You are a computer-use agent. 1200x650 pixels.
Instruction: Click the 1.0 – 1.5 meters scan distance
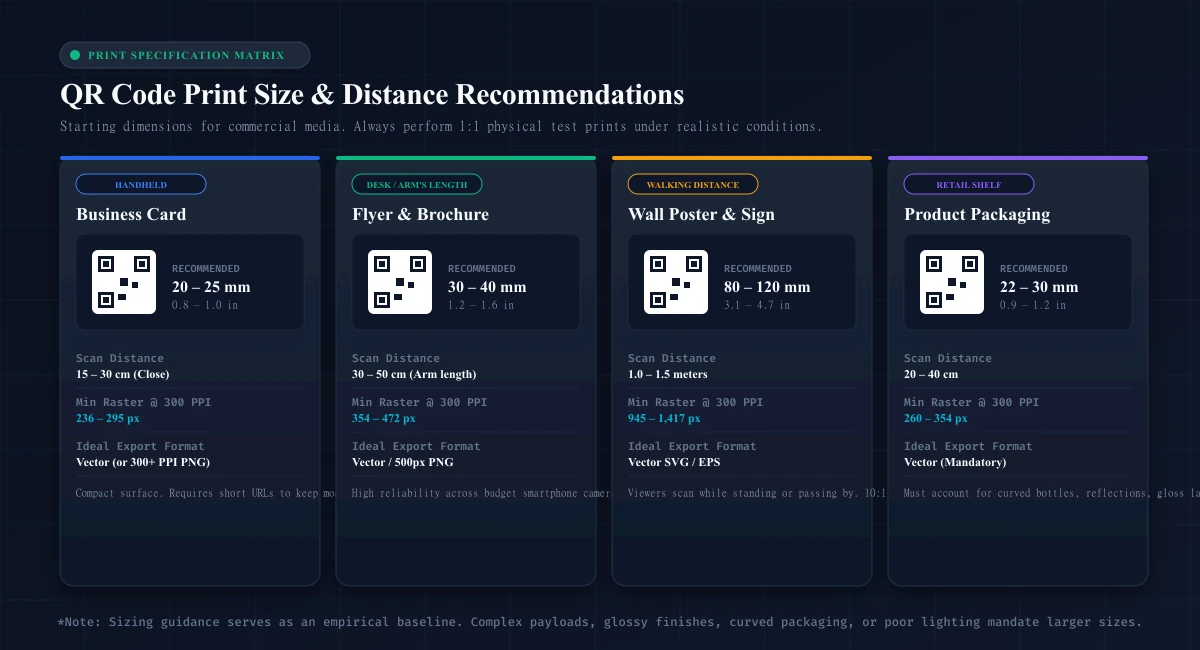click(668, 374)
